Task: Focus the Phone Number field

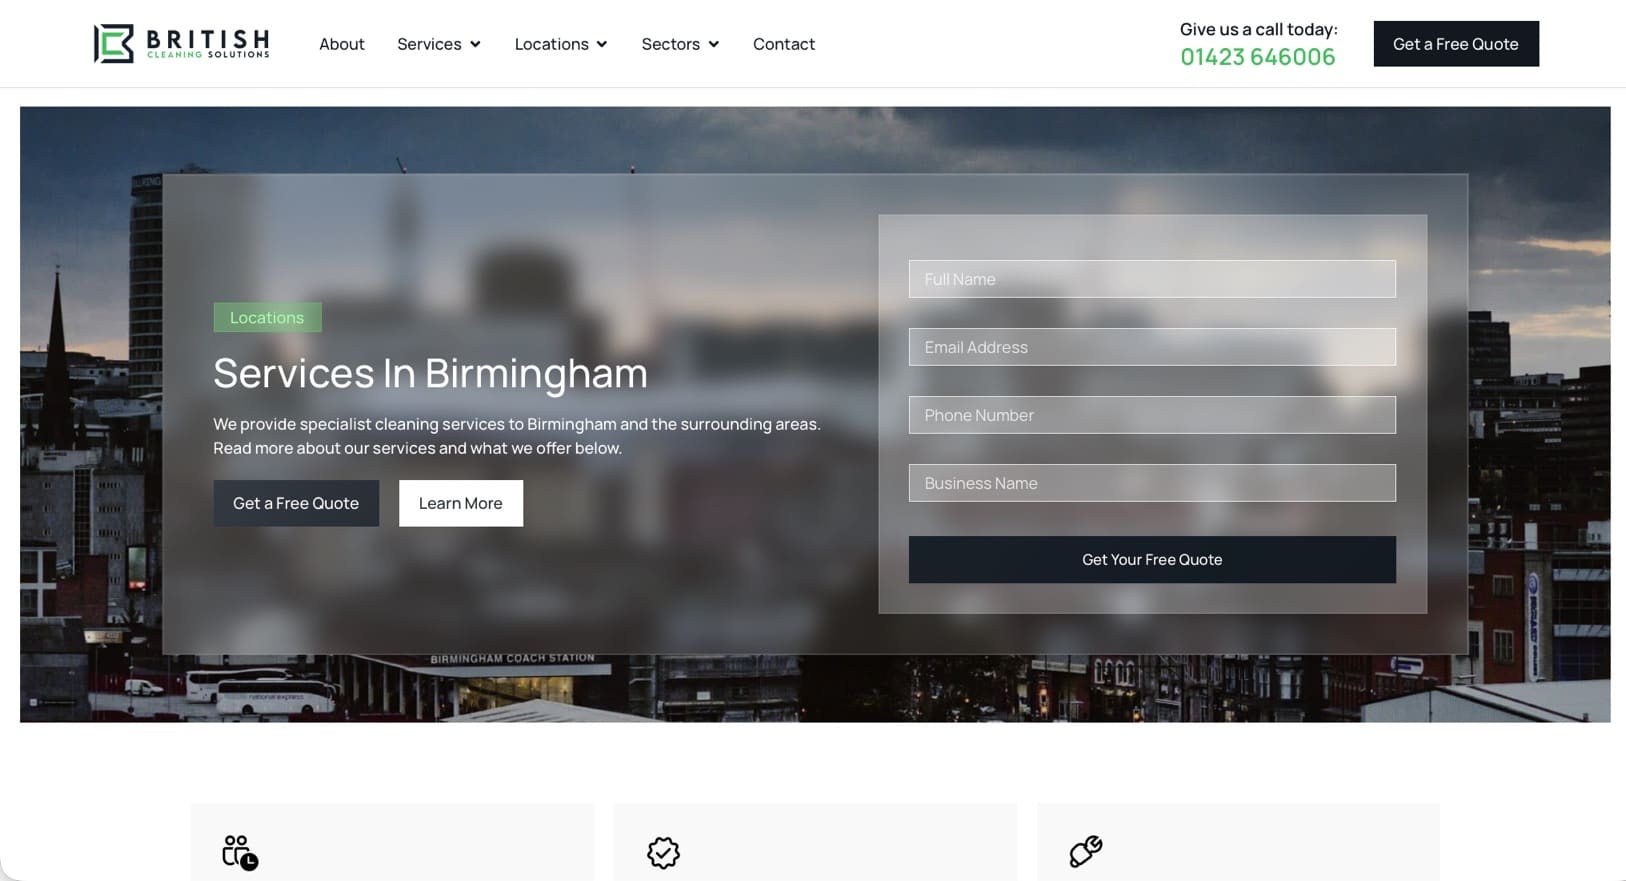Action: click(x=1152, y=415)
